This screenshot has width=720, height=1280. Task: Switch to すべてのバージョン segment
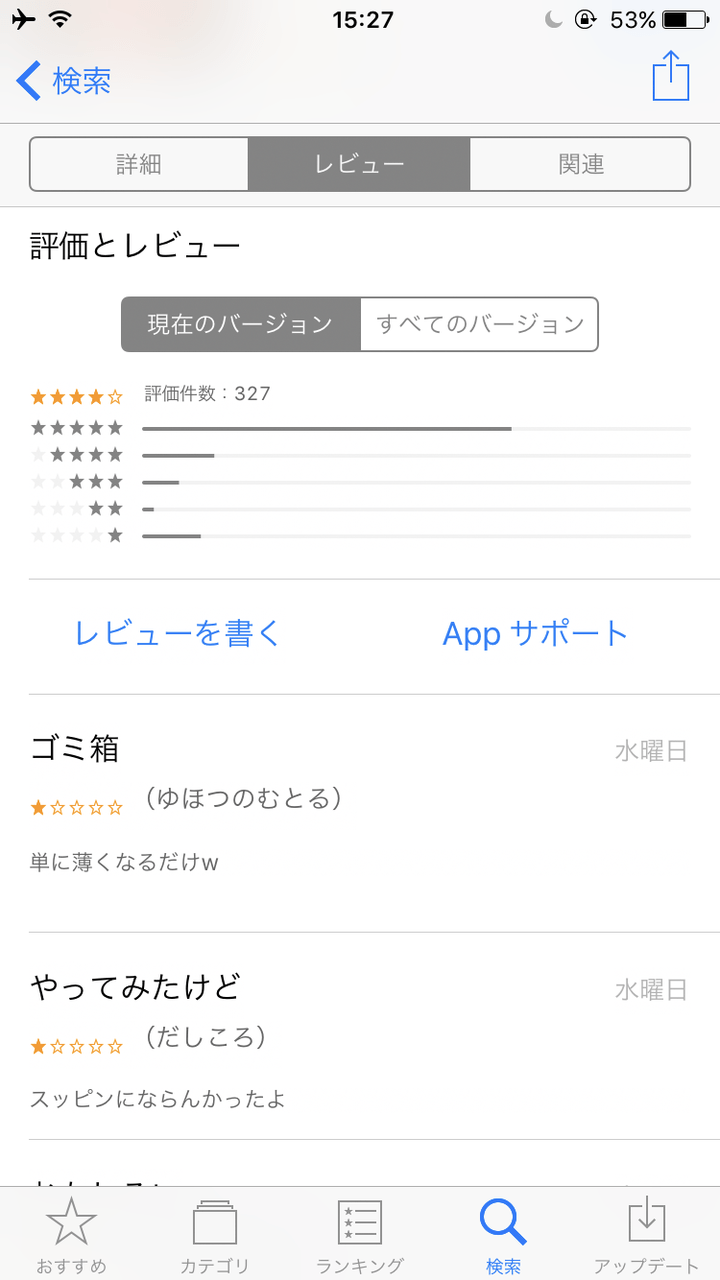479,324
